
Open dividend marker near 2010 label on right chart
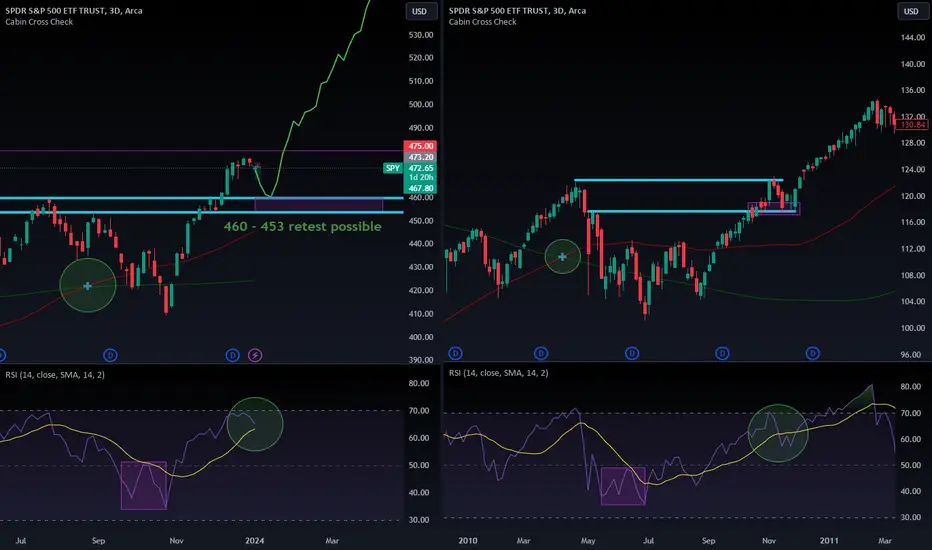point(455,354)
